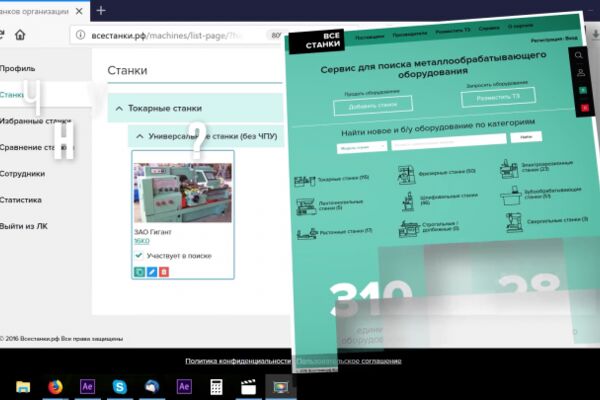Open the Политика конфиденциальности footer link
Viewport: 600px width, 400px height.
(x=238, y=361)
